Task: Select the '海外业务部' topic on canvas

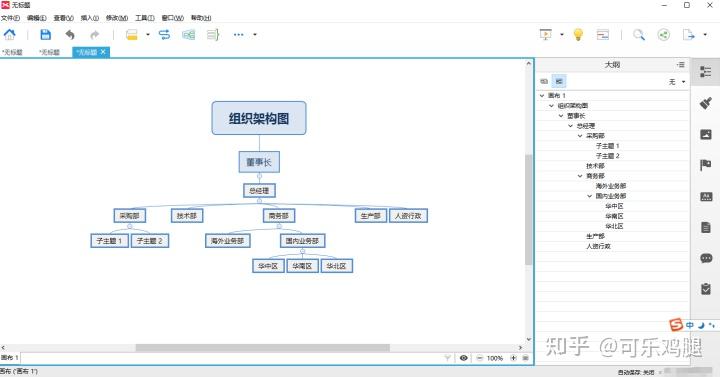Action: tap(228, 241)
